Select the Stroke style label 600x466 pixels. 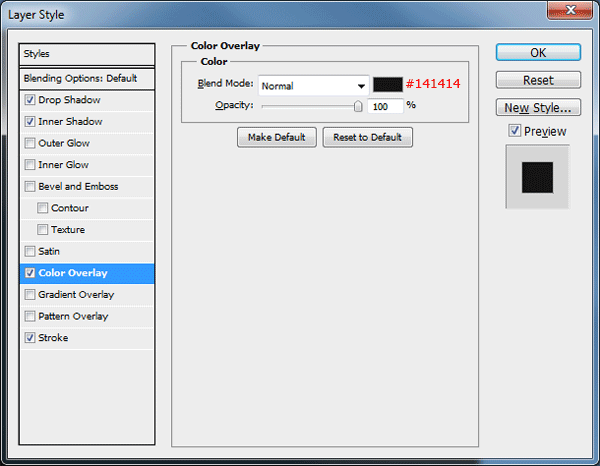[53, 338]
